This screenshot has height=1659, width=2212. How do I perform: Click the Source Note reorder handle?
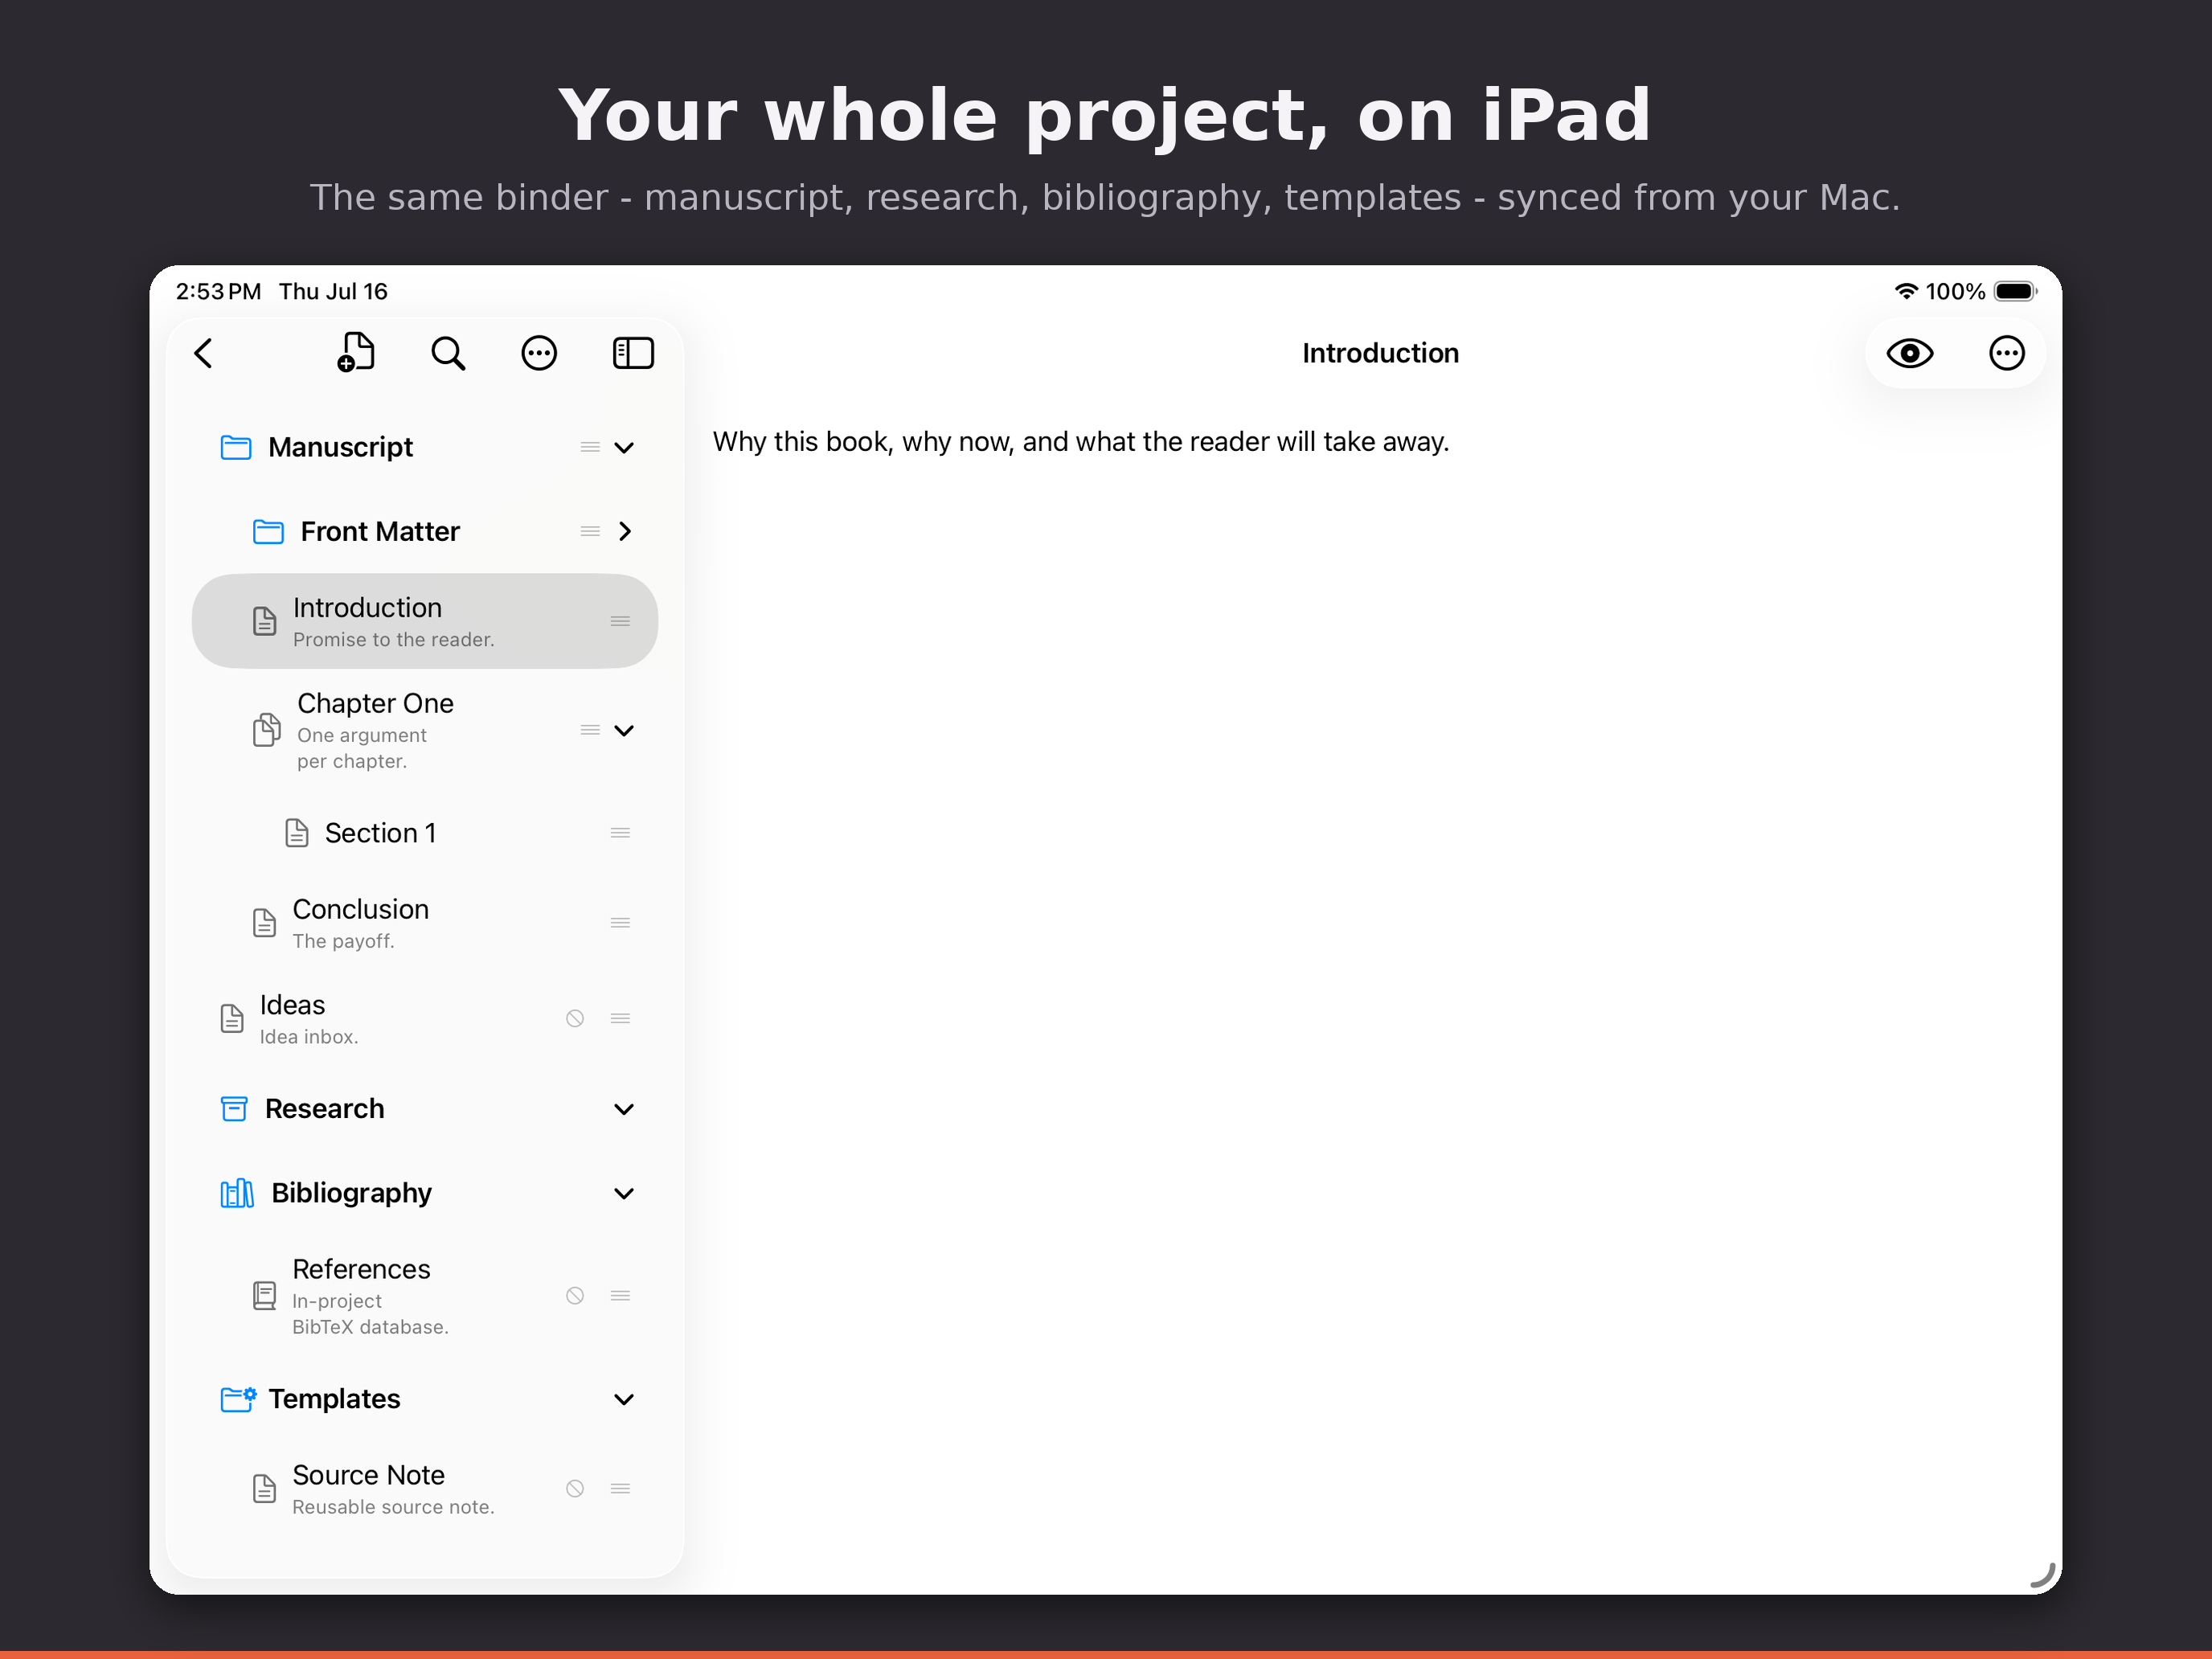click(x=620, y=1488)
